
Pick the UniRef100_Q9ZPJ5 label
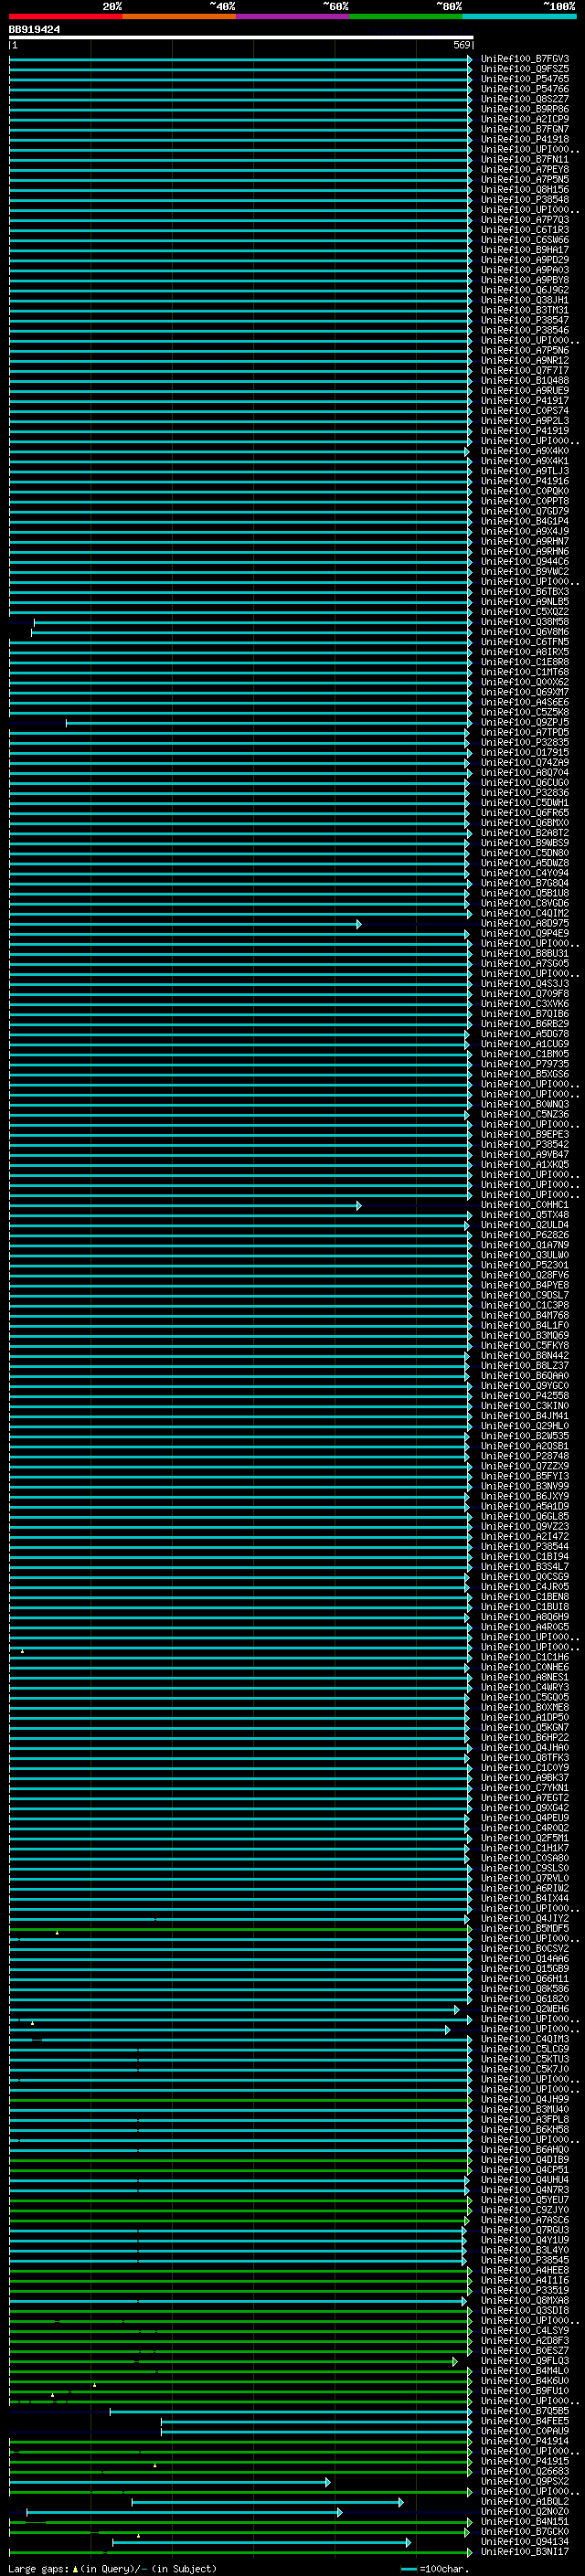[x=524, y=722]
